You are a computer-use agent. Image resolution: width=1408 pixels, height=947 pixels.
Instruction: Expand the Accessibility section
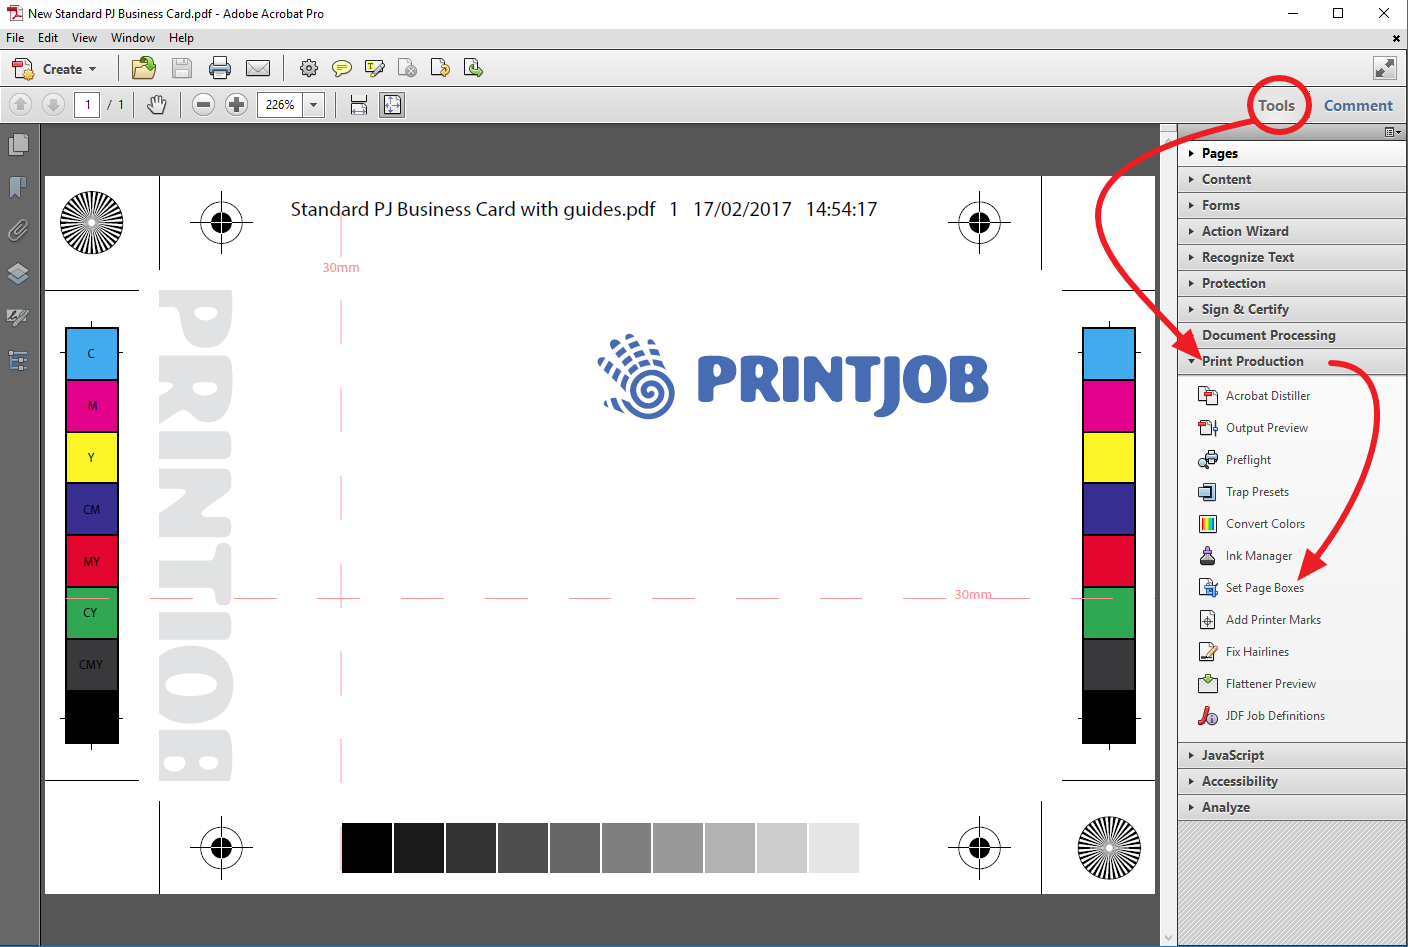pos(1292,781)
